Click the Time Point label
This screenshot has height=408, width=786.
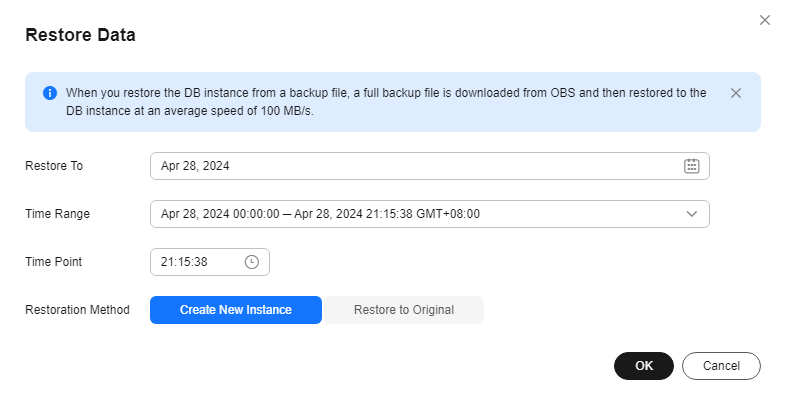coord(54,262)
